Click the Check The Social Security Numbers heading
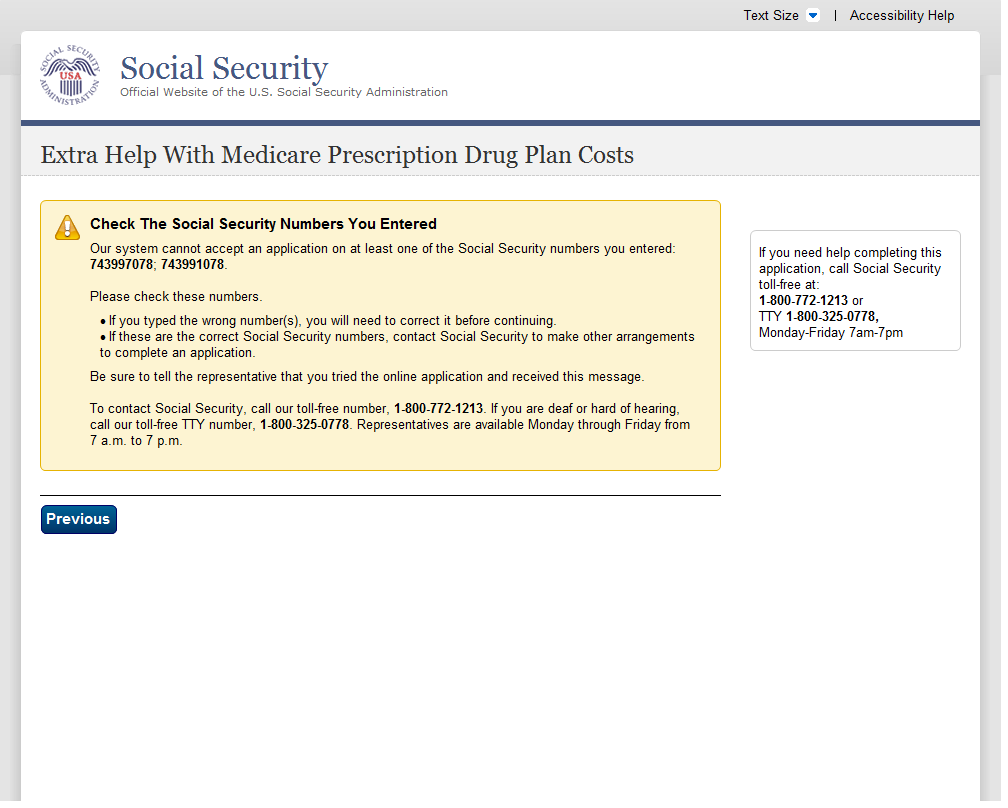This screenshot has height=808, width=1008. point(263,224)
